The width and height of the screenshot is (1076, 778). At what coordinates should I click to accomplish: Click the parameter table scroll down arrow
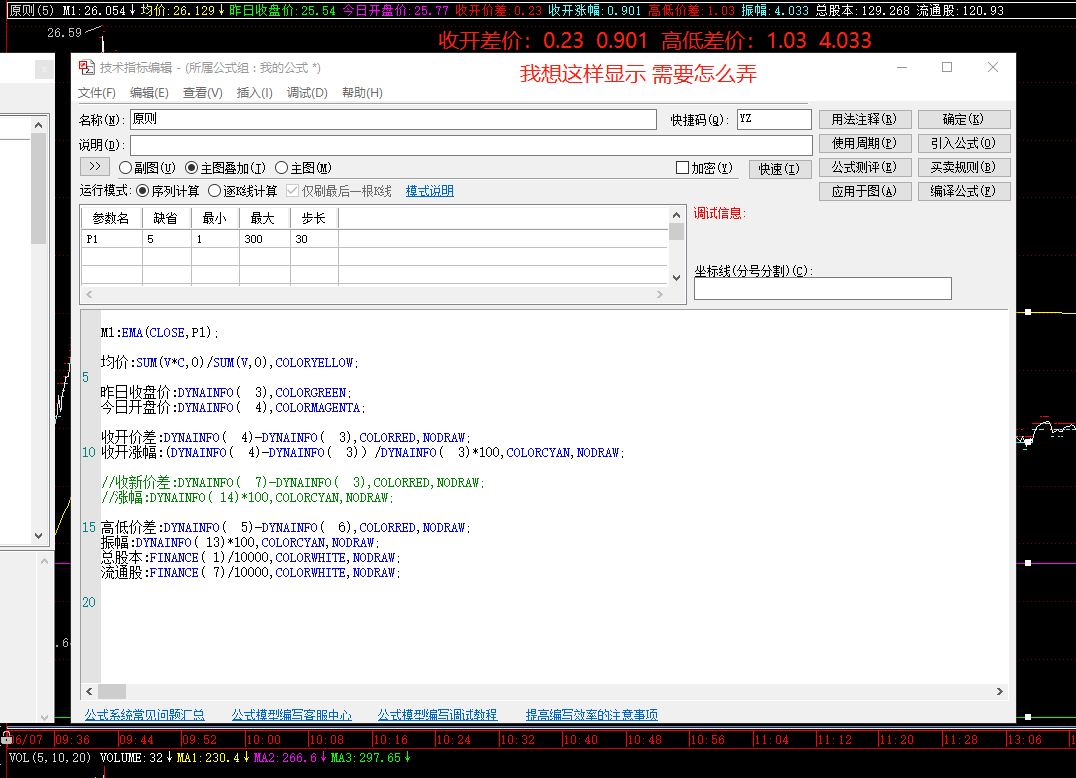pos(677,278)
